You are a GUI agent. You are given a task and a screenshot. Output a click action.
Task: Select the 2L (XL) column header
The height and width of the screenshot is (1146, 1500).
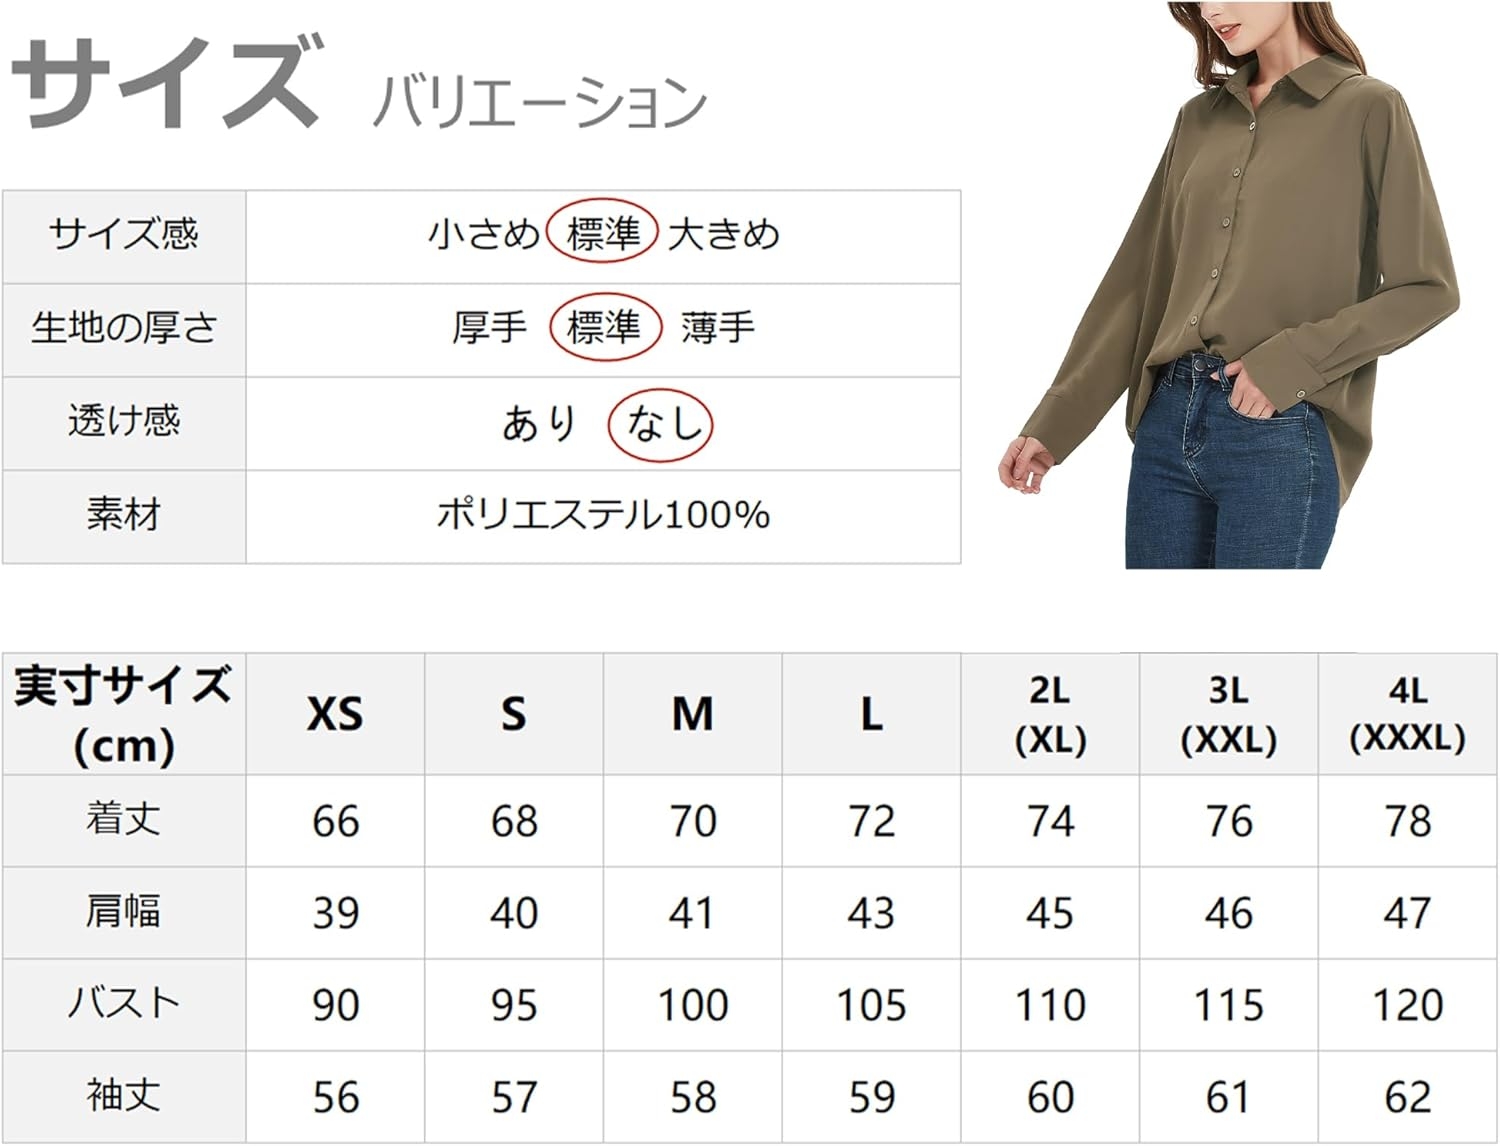(1050, 715)
